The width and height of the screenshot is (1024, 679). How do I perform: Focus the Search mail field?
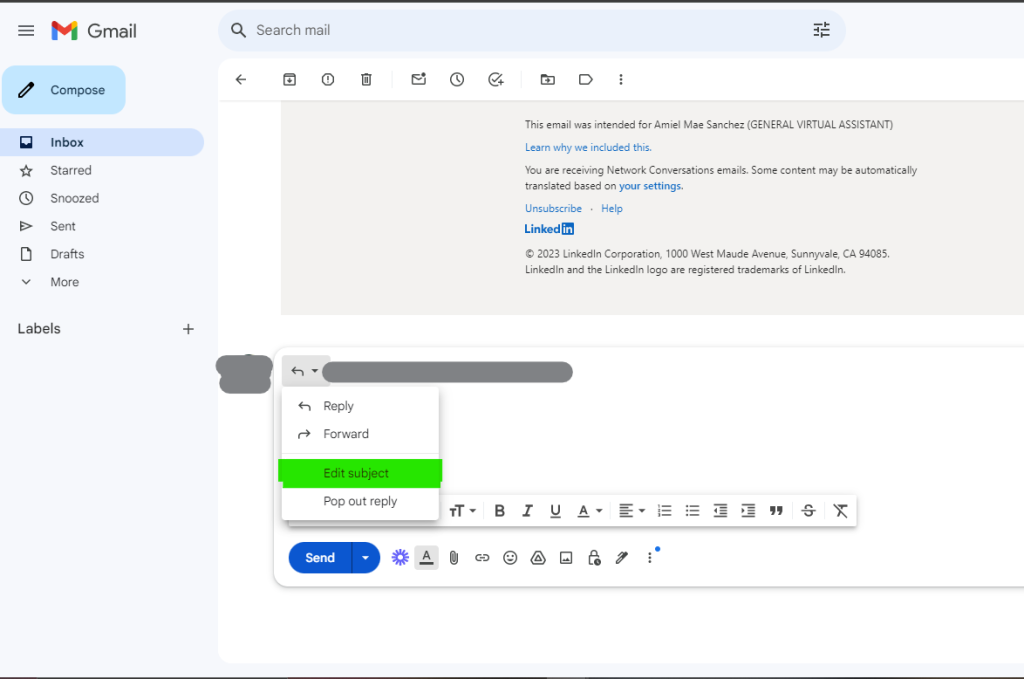click(x=530, y=30)
